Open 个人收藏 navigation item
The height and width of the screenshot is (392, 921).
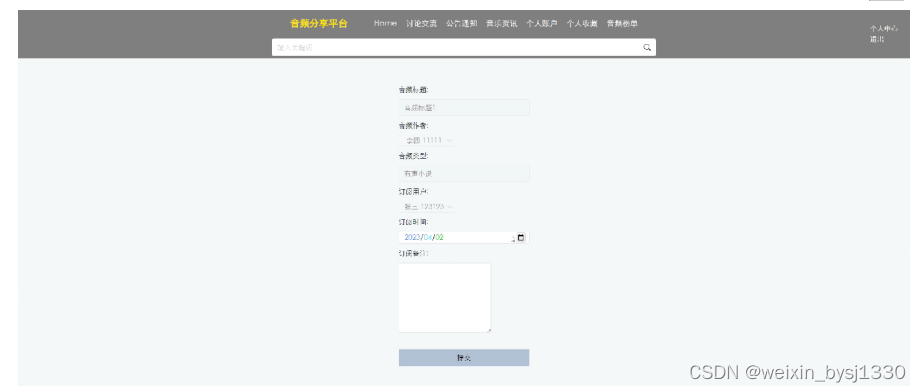pos(582,24)
